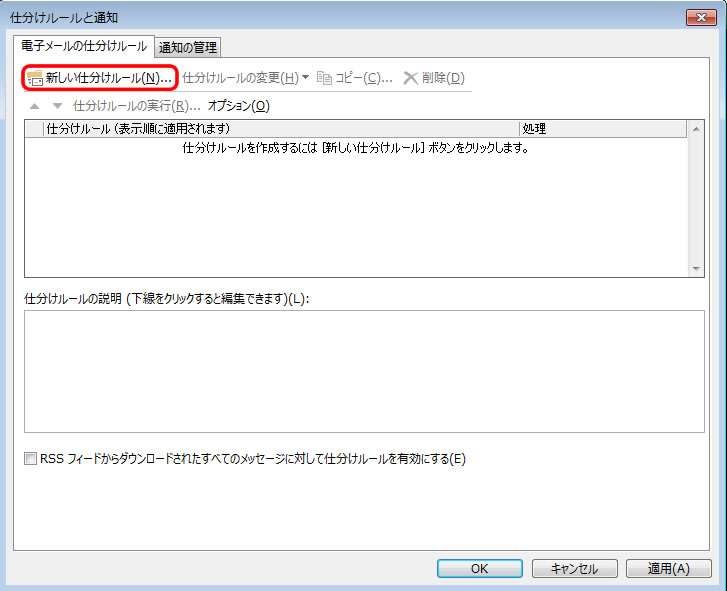Select 電子メールの仕分けルール tab

tap(84, 46)
